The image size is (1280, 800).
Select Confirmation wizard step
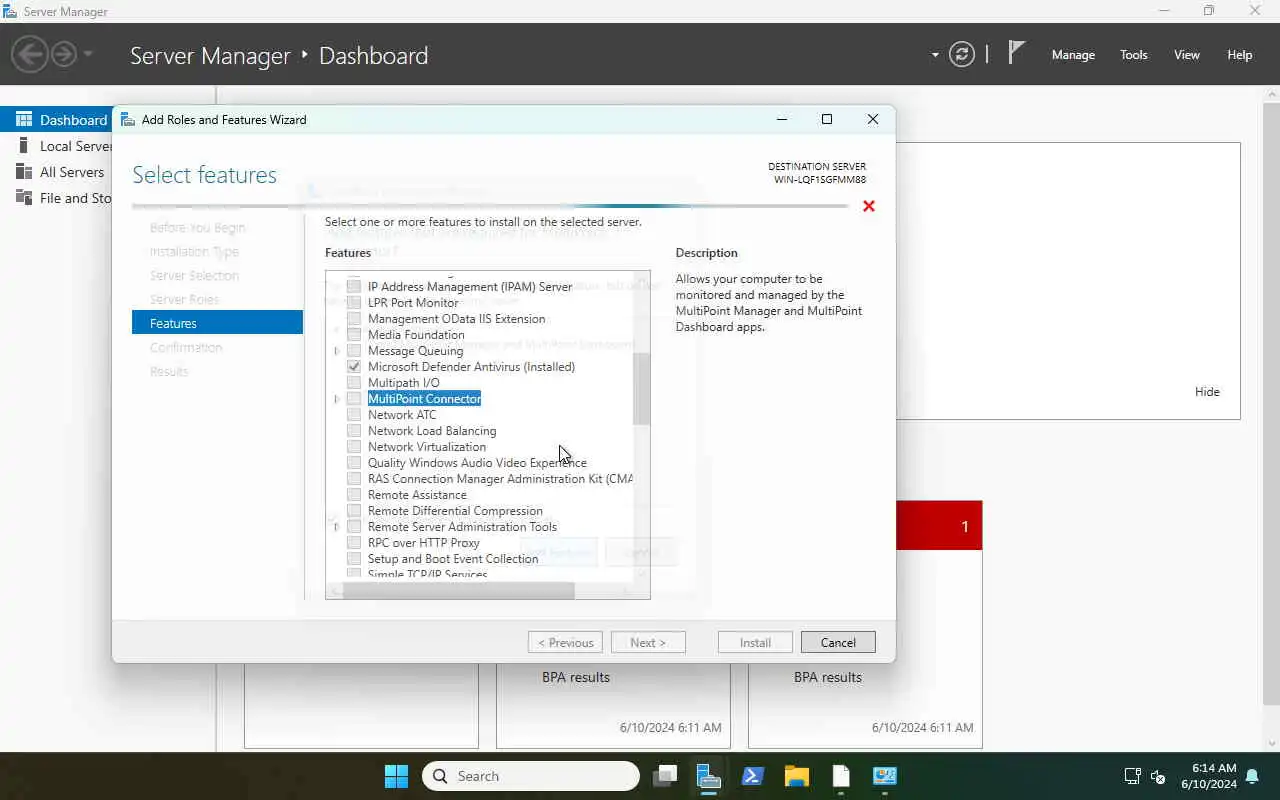pos(186,348)
